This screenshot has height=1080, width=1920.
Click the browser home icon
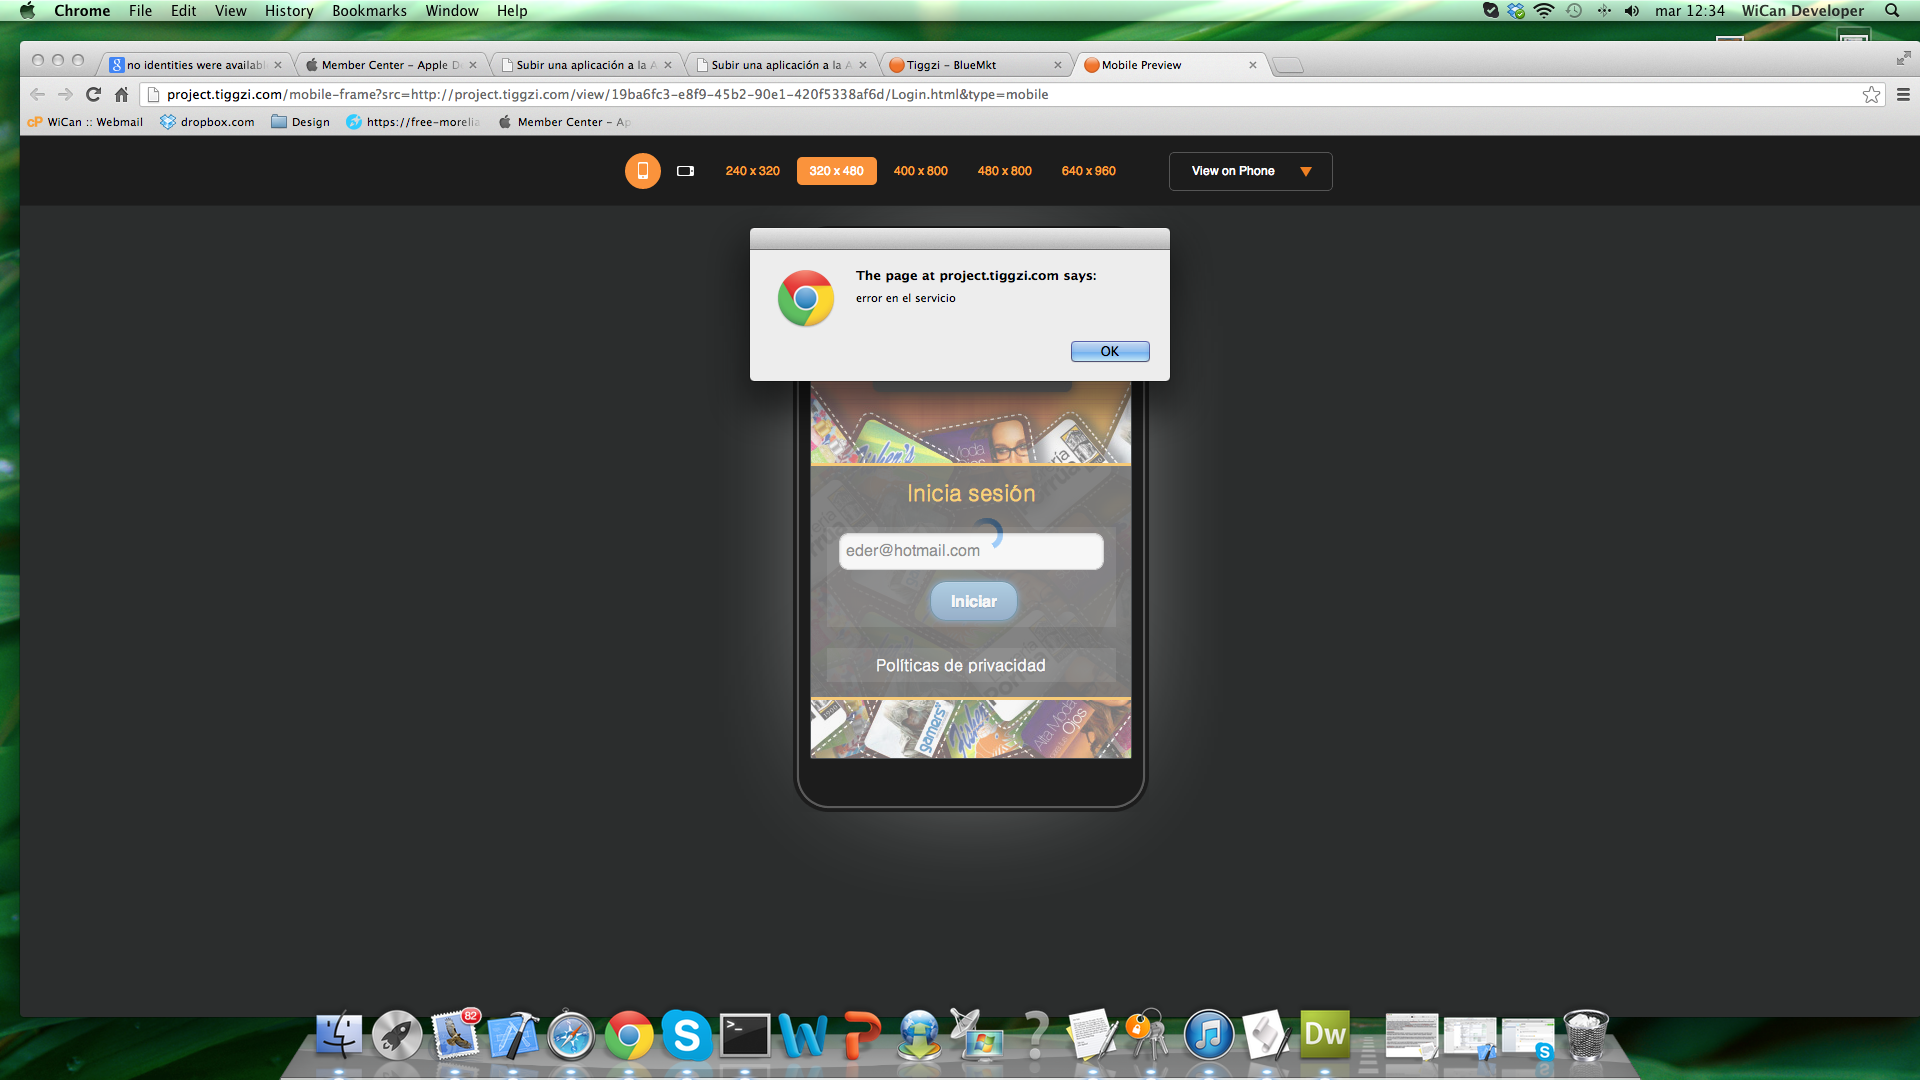(x=121, y=94)
